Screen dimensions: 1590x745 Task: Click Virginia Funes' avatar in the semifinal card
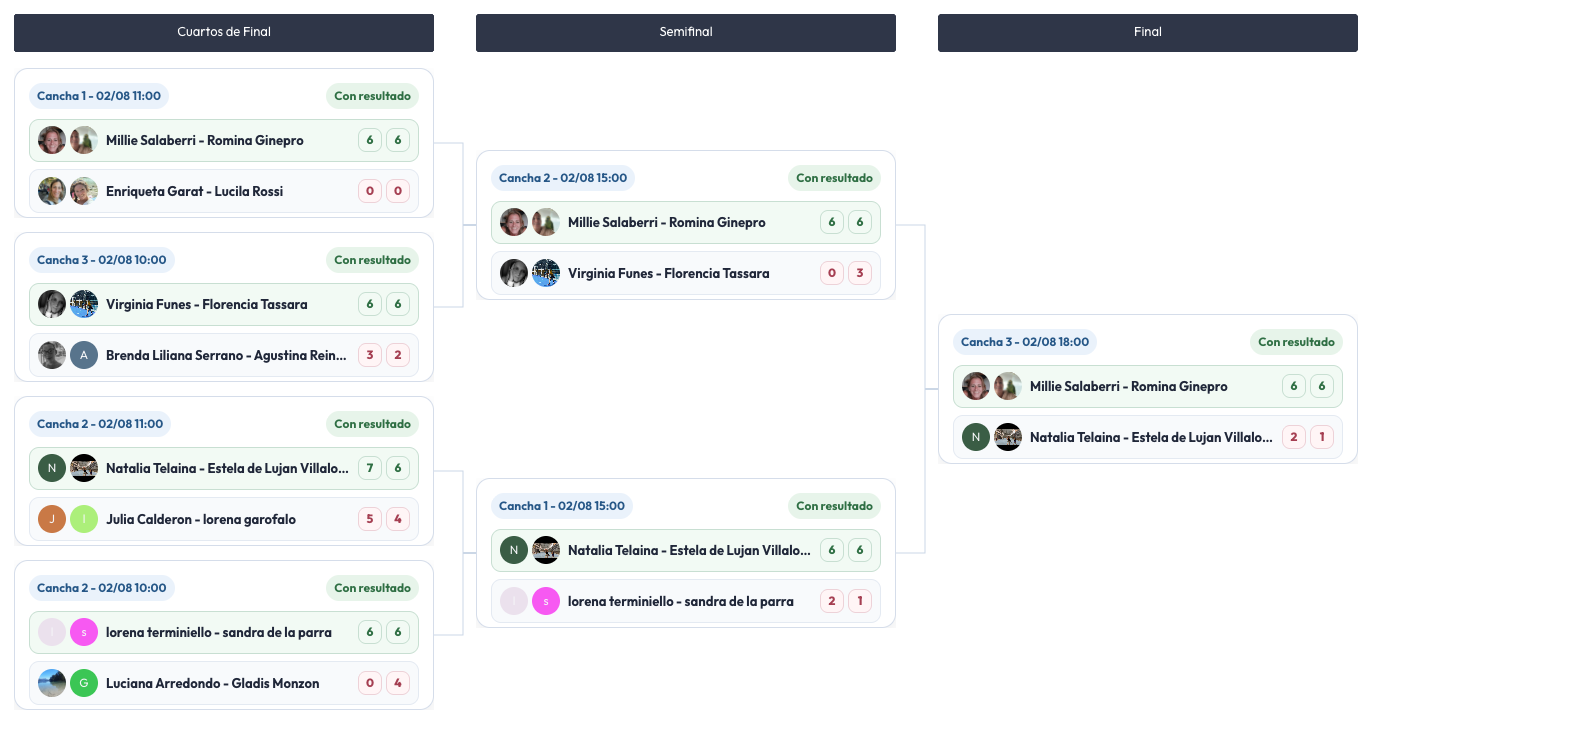pos(514,273)
